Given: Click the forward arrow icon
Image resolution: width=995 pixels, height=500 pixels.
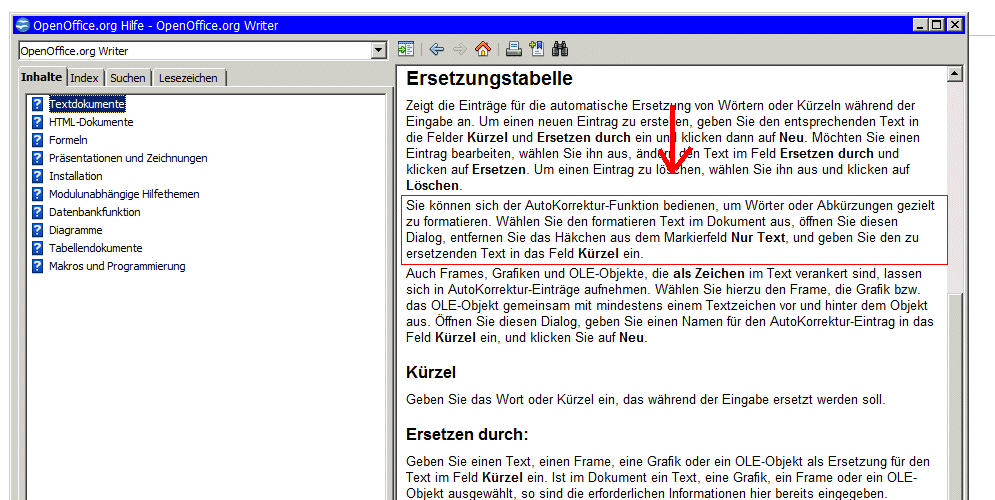Looking at the screenshot, I should pyautogui.click(x=460, y=49).
